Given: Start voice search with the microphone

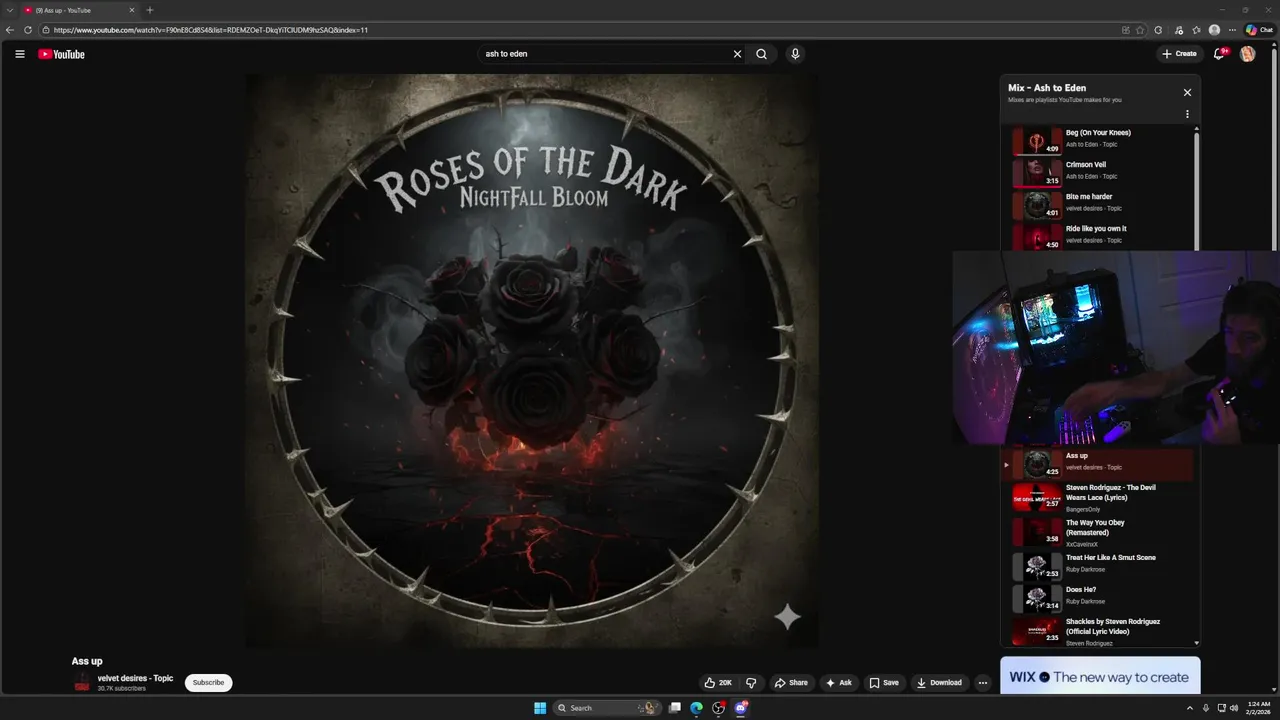Looking at the screenshot, I should point(795,54).
